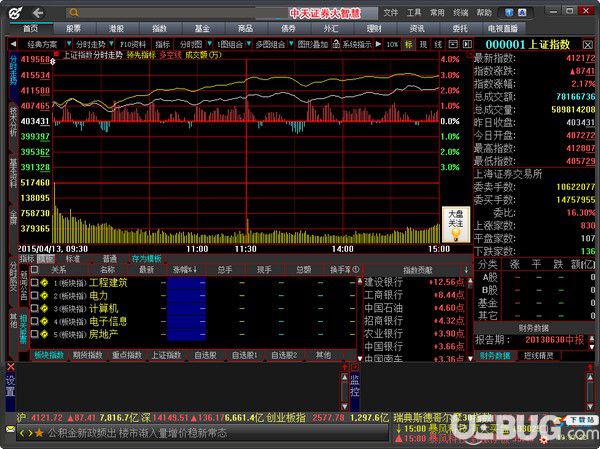600x449 pixels.
Task: Expand the 经典方案 dropdown arrow
Action: [x=69, y=44]
